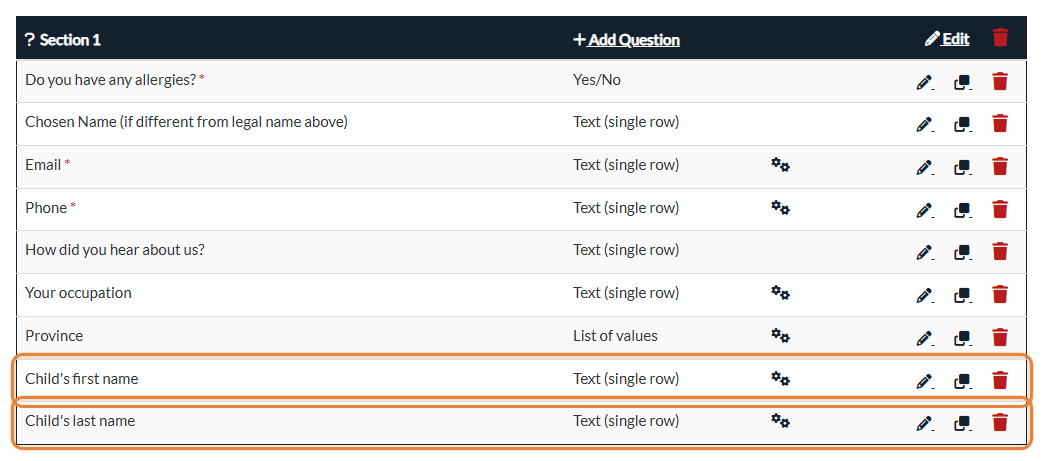
Task: Duplicate 'How did you hear about us?' question
Action: (962, 253)
